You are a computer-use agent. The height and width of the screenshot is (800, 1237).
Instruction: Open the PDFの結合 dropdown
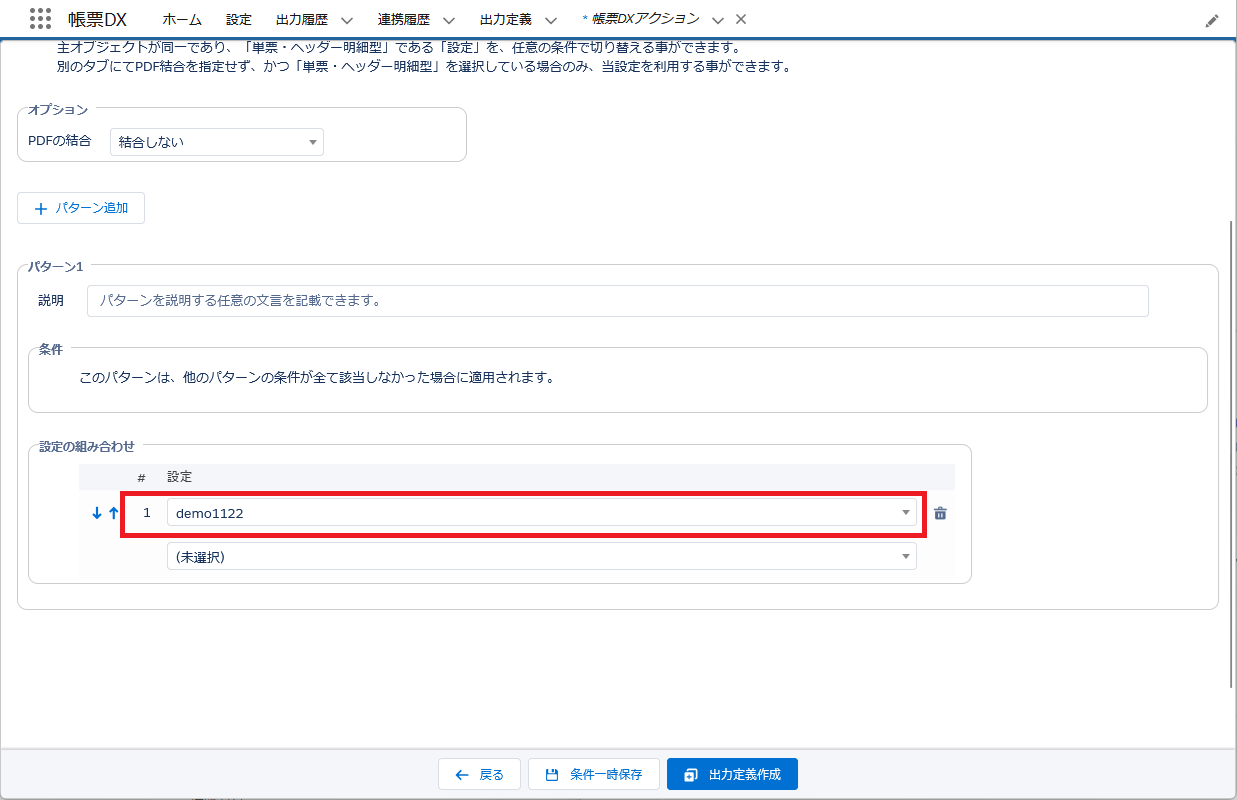(216, 142)
